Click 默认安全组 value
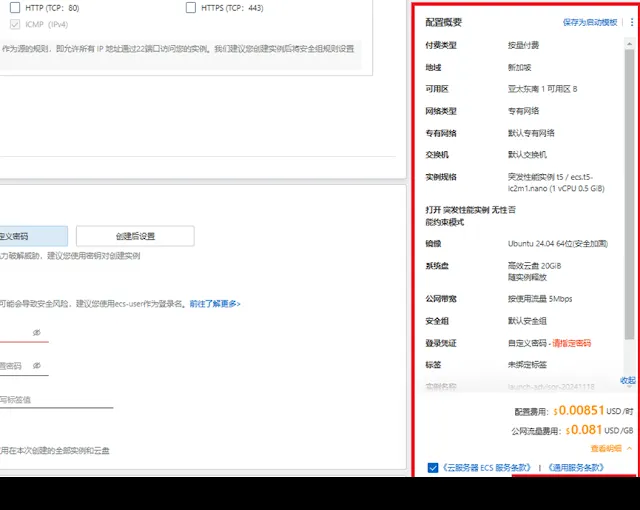 pos(527,321)
